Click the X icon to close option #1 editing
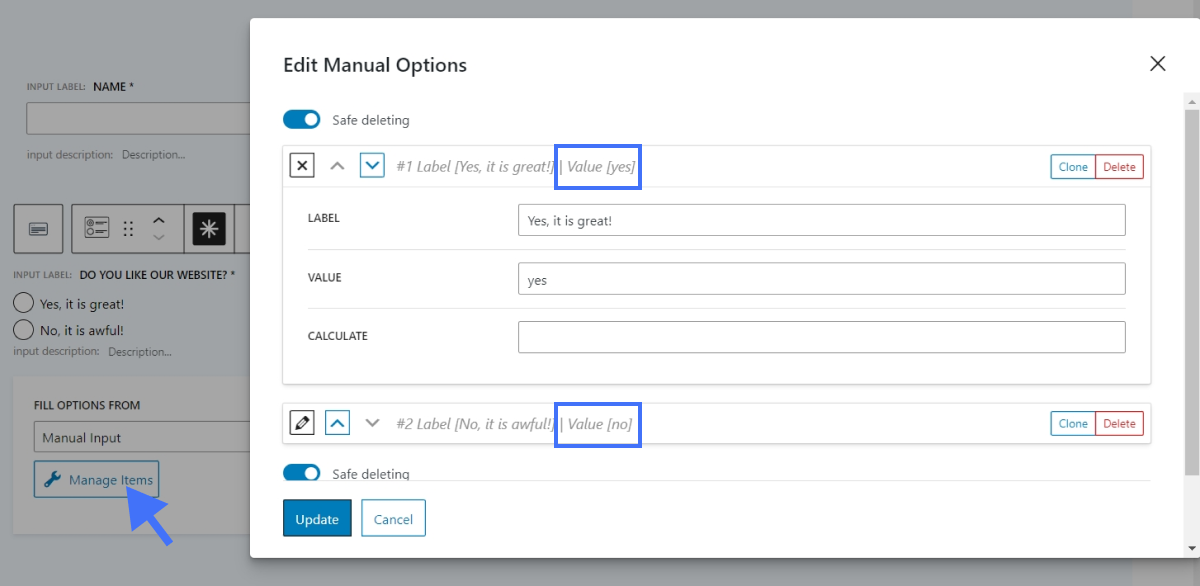 (302, 166)
